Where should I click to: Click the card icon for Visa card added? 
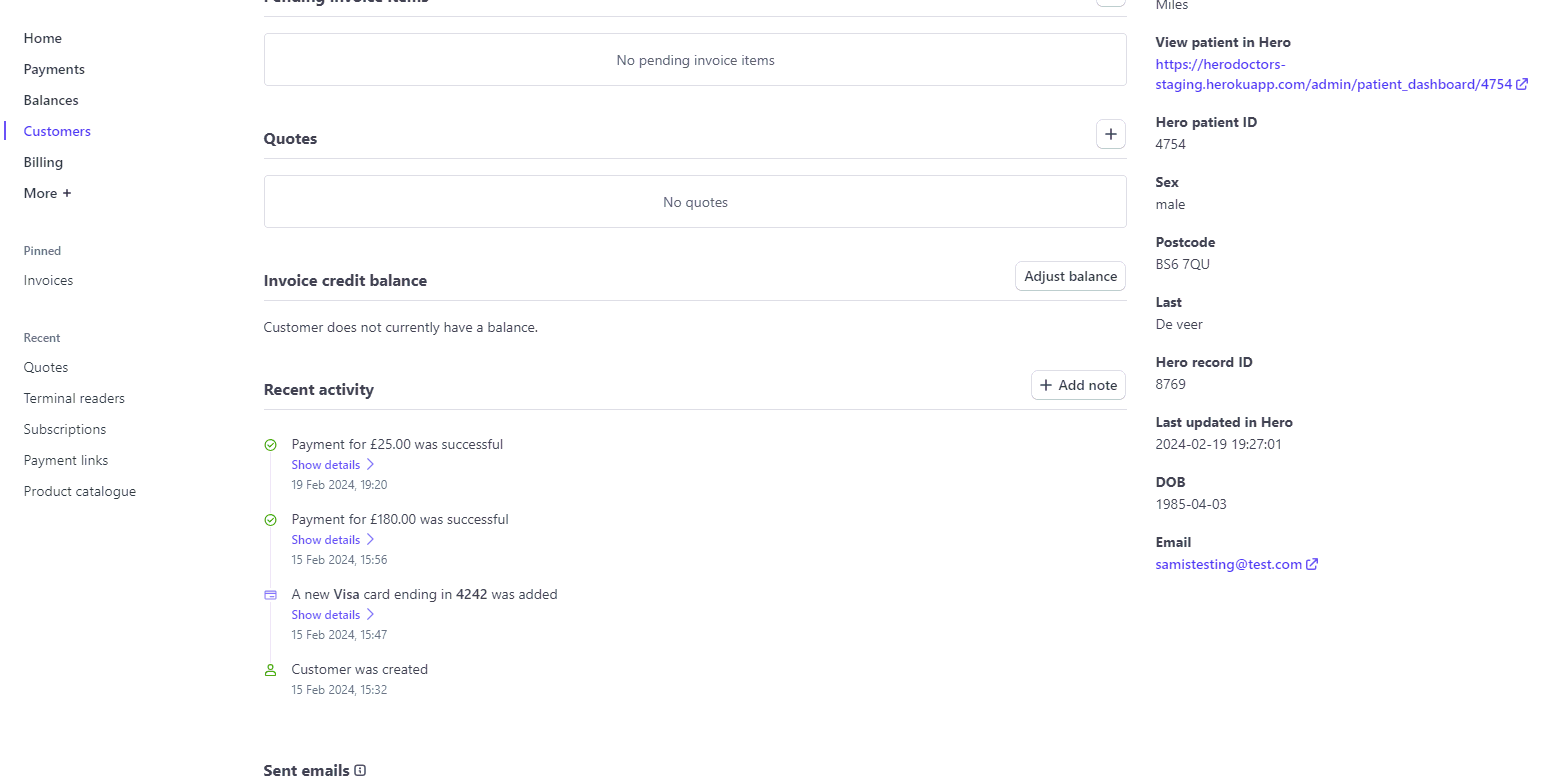(x=270, y=595)
